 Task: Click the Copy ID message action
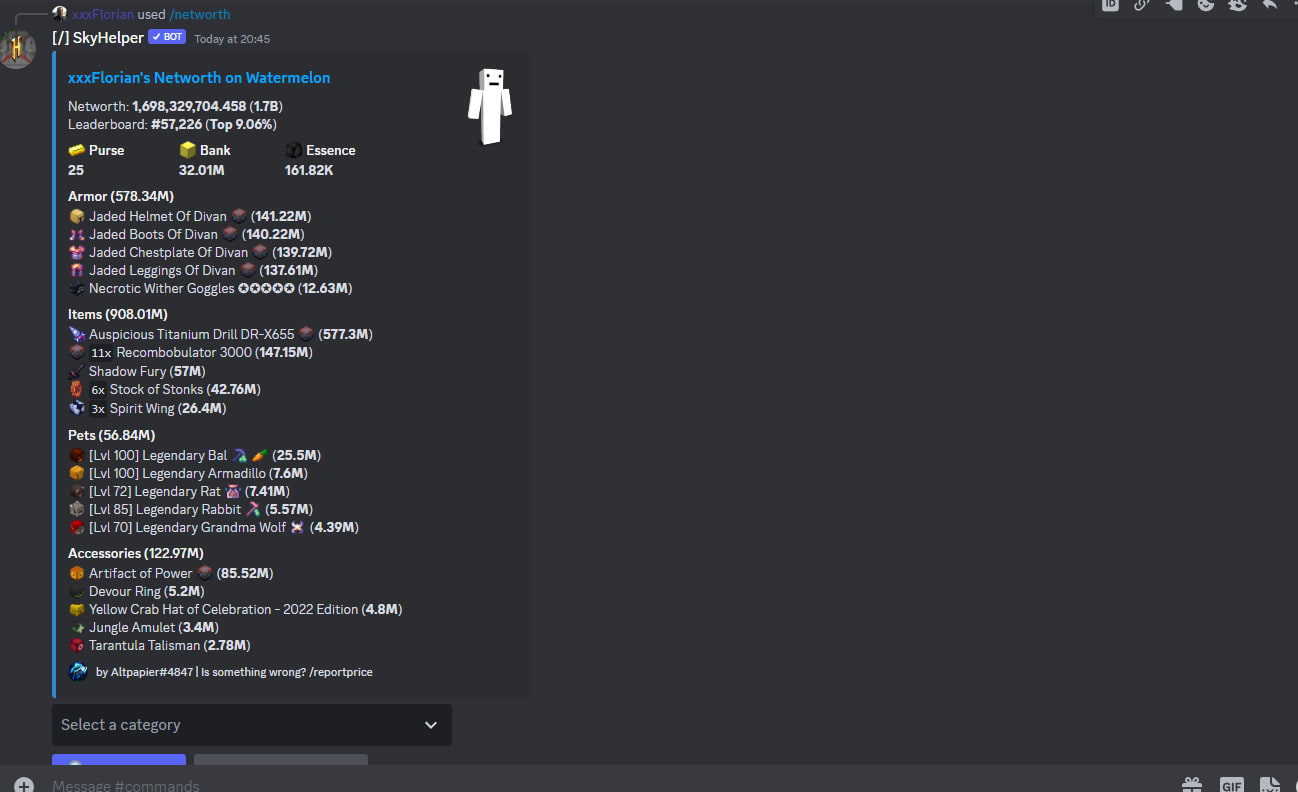point(1110,5)
